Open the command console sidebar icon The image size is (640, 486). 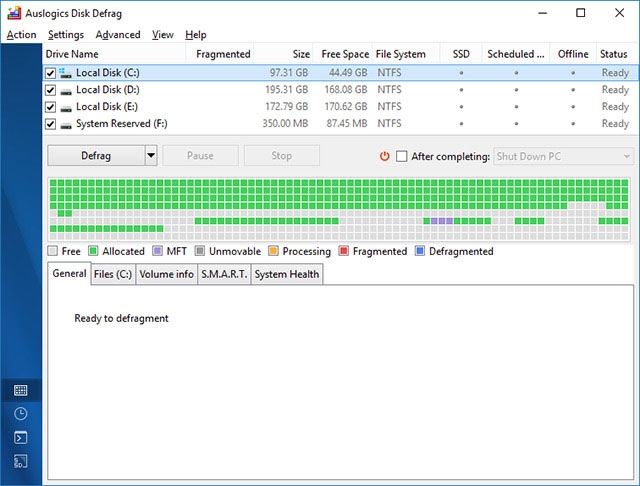(x=20, y=438)
